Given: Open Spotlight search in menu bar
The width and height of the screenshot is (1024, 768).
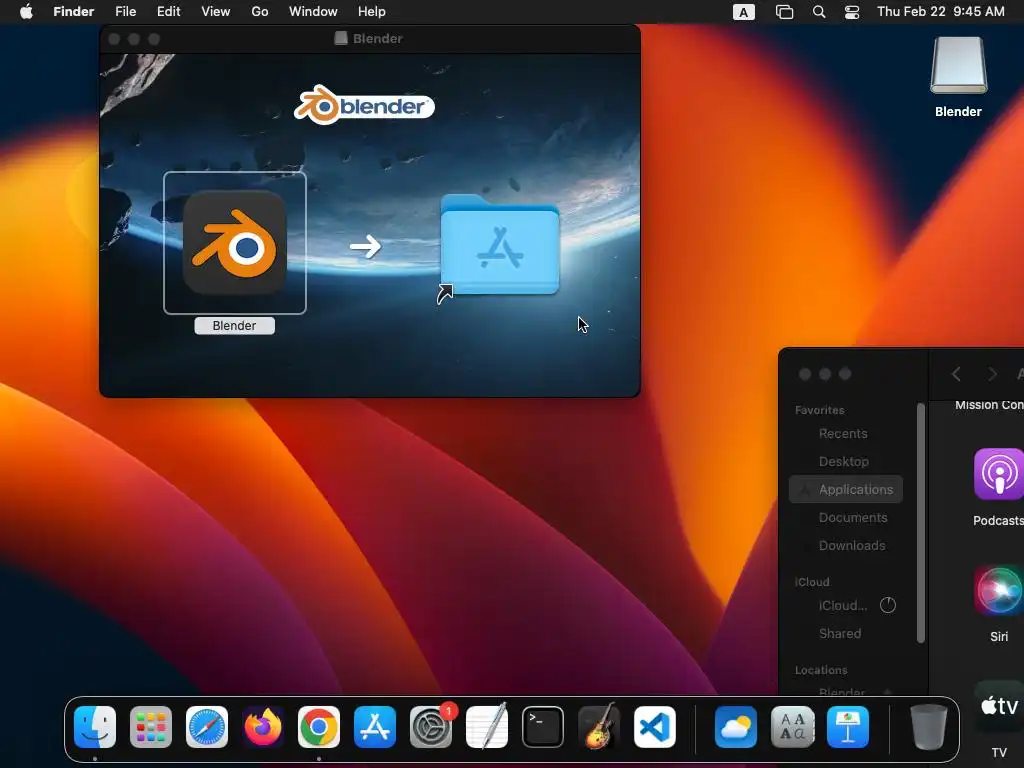Looking at the screenshot, I should point(819,12).
